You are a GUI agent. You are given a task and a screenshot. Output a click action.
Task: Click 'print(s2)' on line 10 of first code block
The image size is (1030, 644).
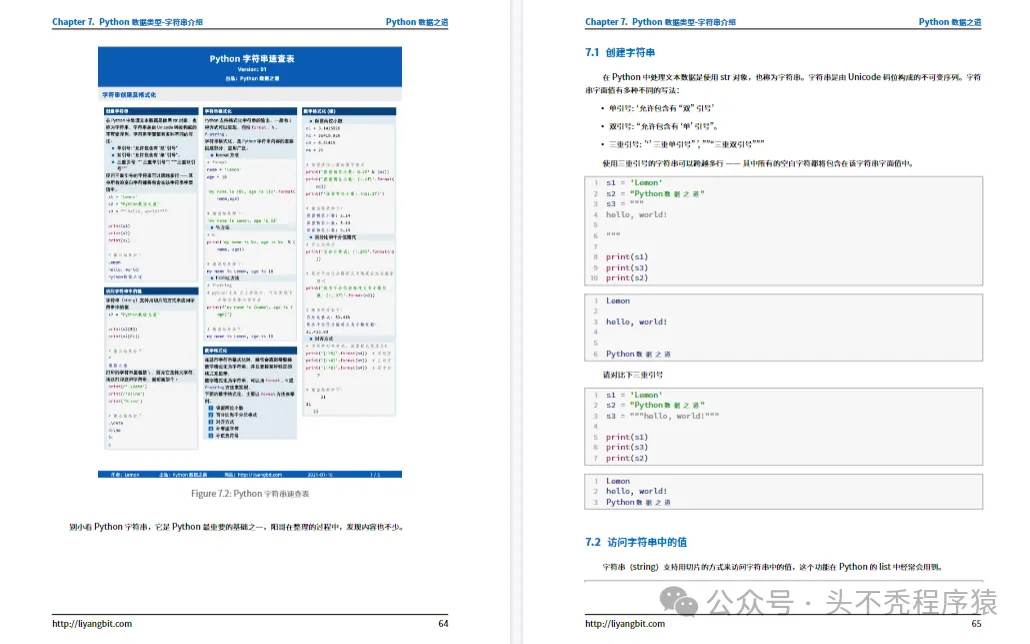pos(627,278)
